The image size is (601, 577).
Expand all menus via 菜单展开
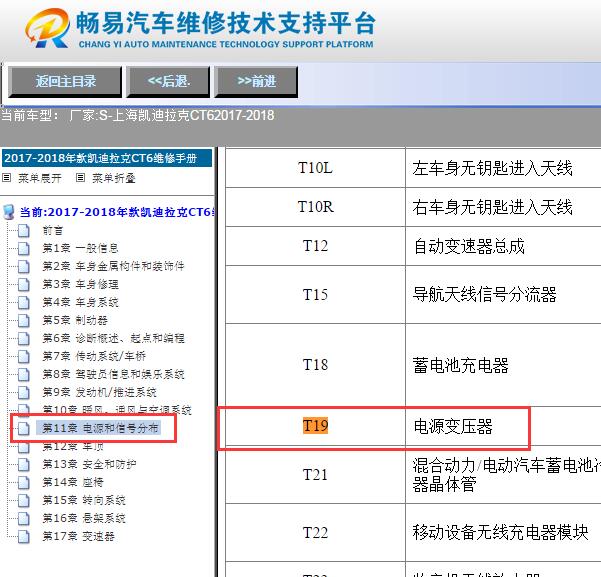pos(40,178)
